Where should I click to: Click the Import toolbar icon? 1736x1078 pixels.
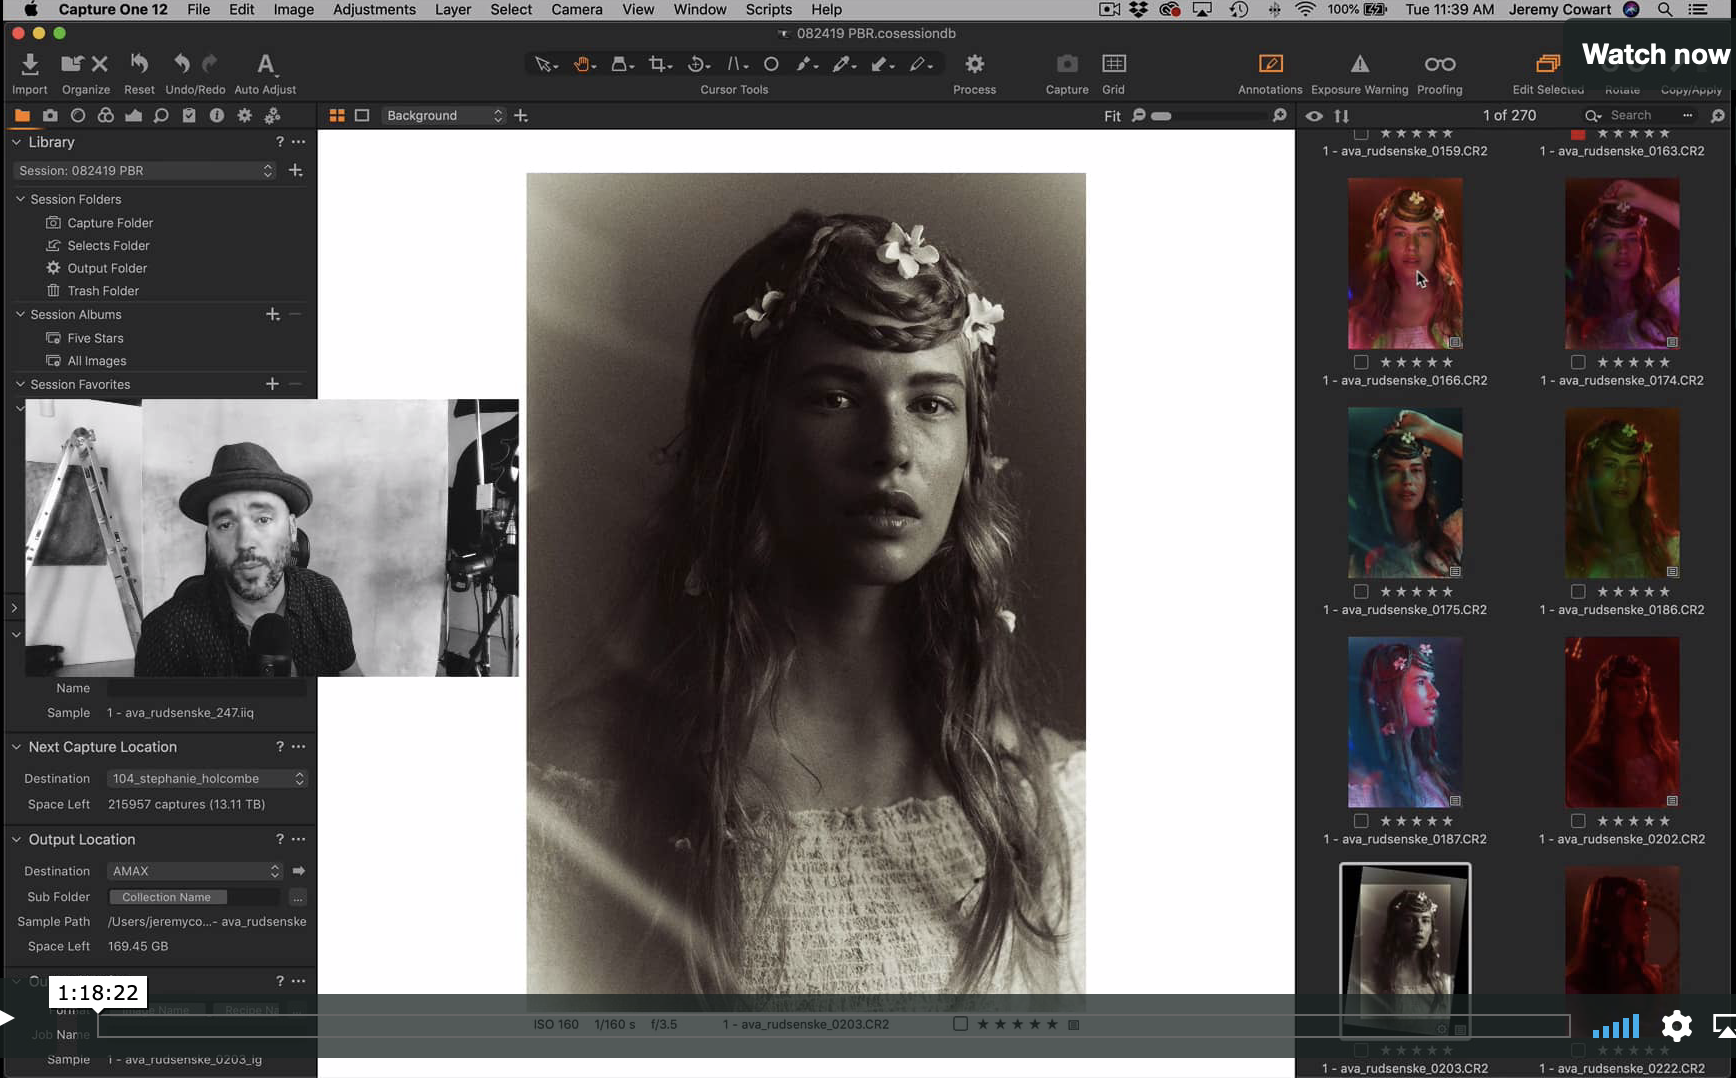(x=30, y=64)
